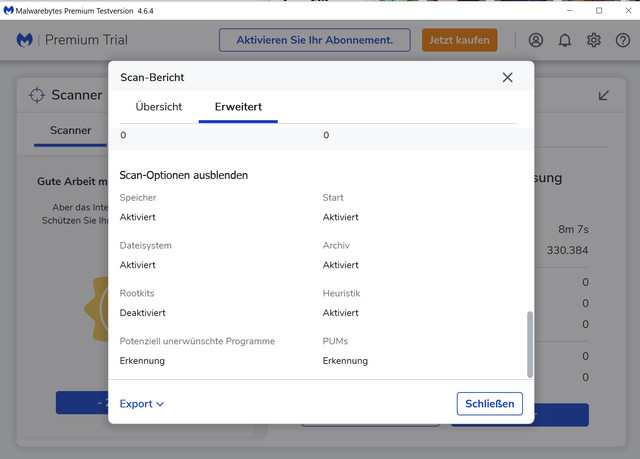Click the PUMs Erkennung value
This screenshot has width=640, height=459.
(x=345, y=361)
